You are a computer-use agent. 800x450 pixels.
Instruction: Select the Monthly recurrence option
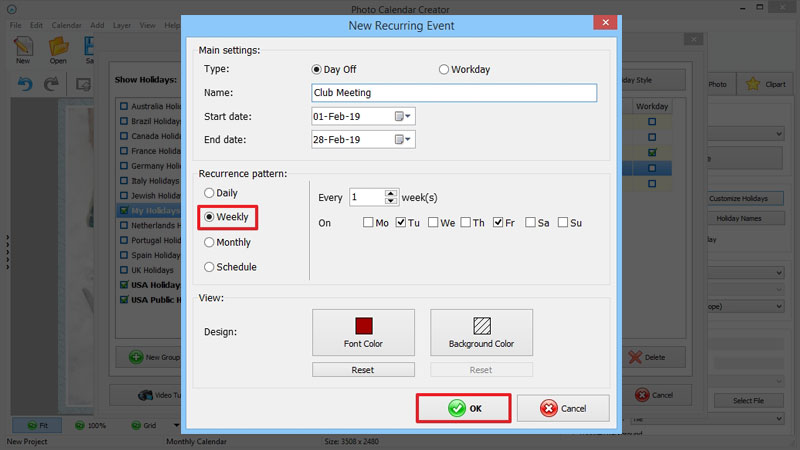click(209, 242)
